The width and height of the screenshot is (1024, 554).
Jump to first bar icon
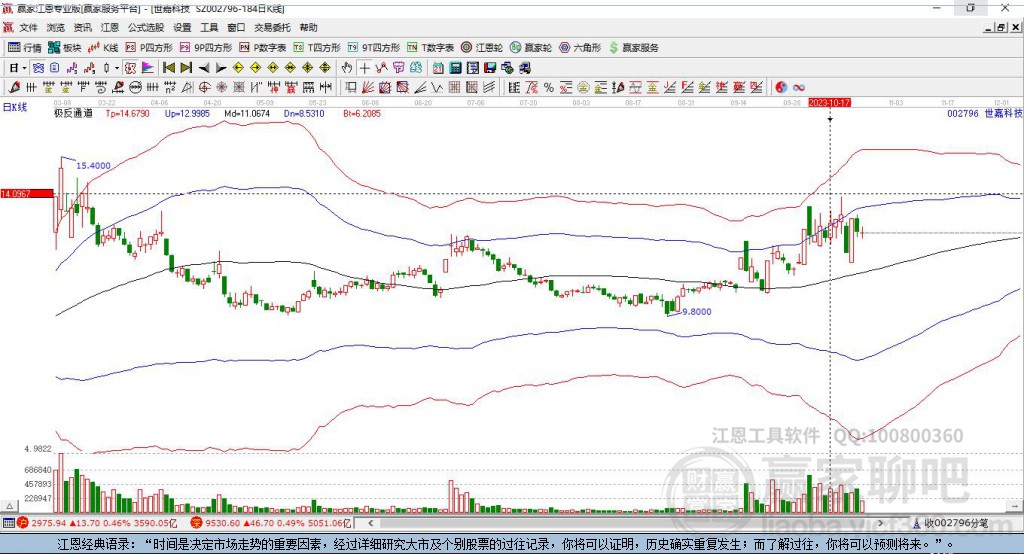click(x=168, y=68)
